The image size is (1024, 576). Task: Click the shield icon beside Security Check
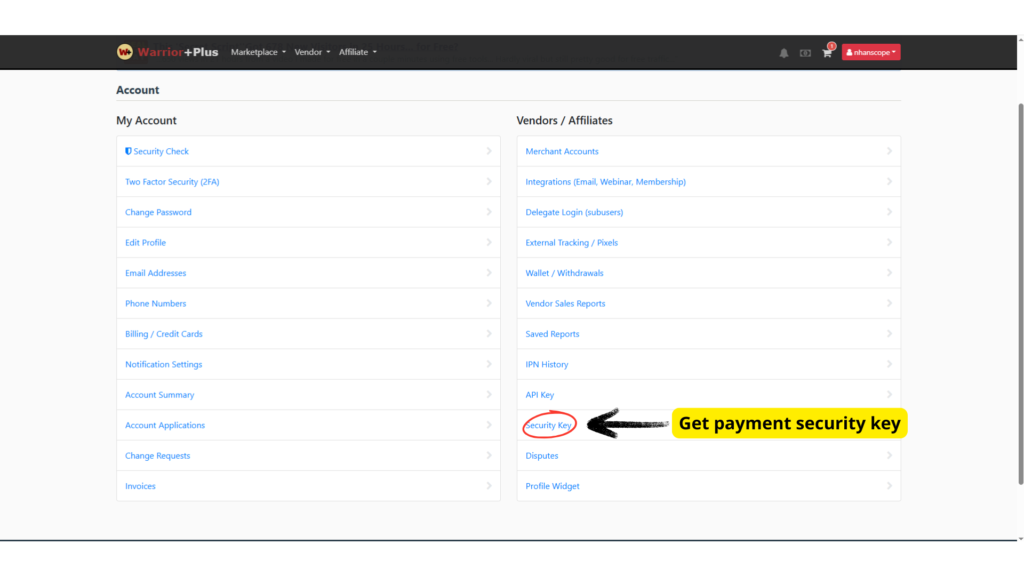[x=128, y=151]
